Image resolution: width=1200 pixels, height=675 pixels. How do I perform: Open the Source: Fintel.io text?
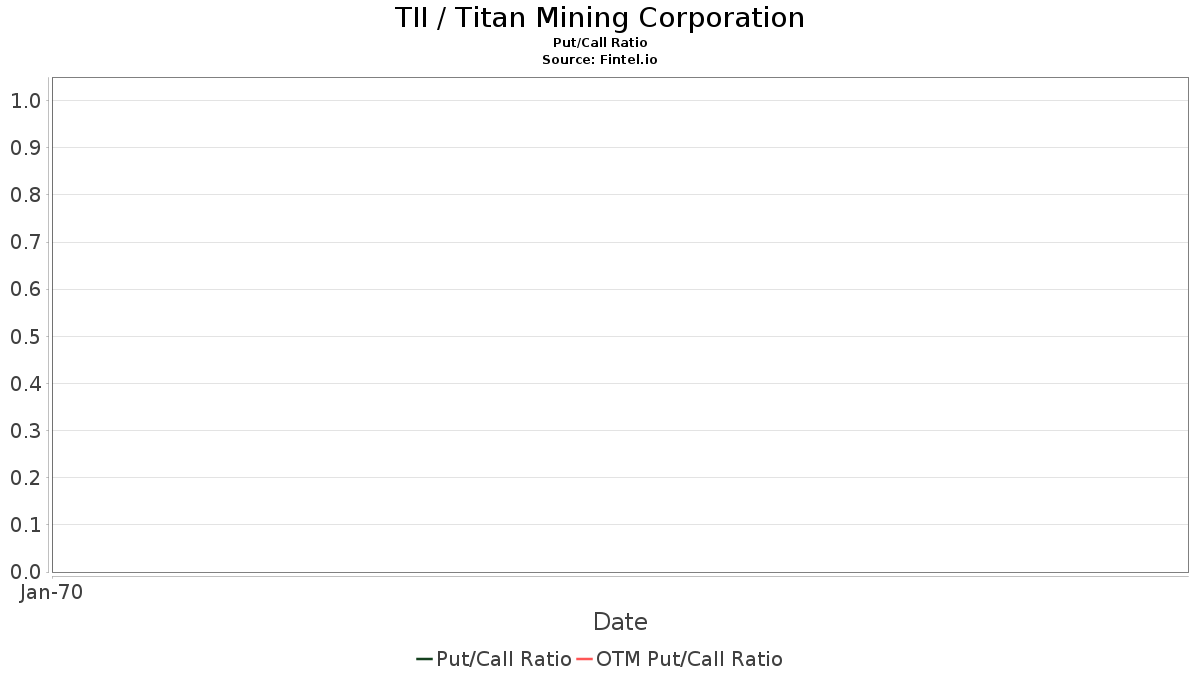pos(600,60)
